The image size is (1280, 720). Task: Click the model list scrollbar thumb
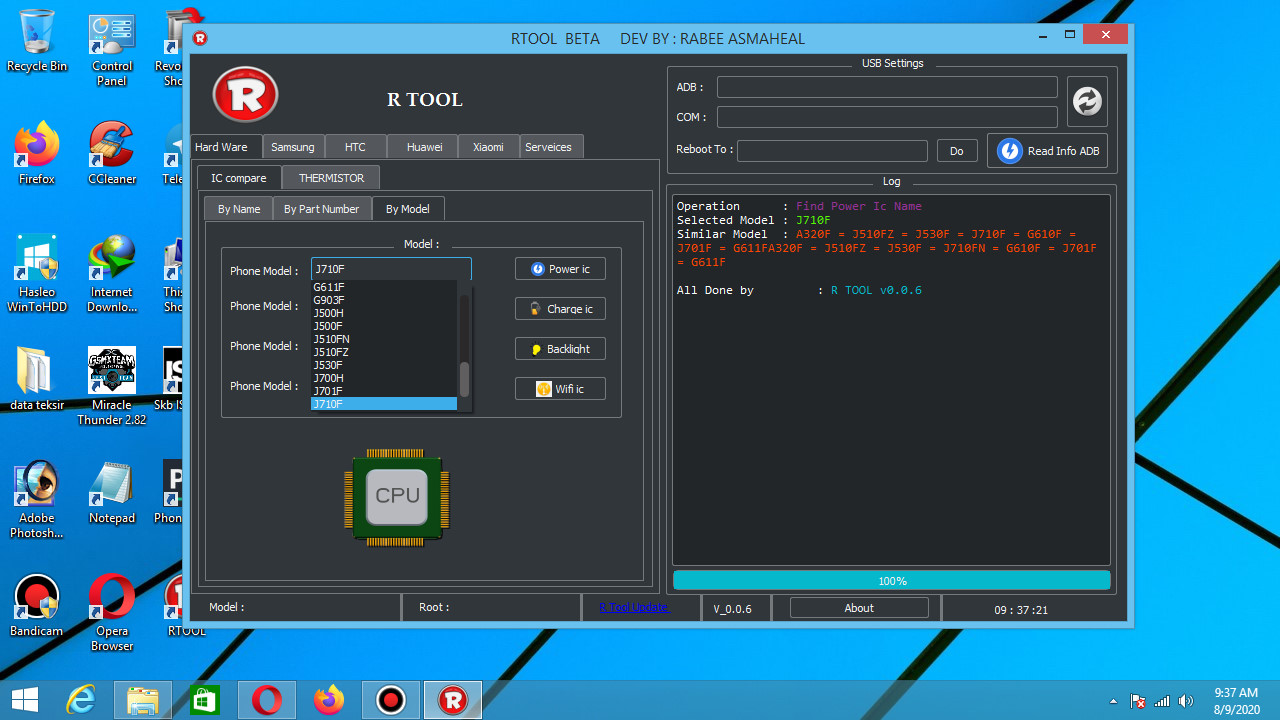click(x=464, y=380)
